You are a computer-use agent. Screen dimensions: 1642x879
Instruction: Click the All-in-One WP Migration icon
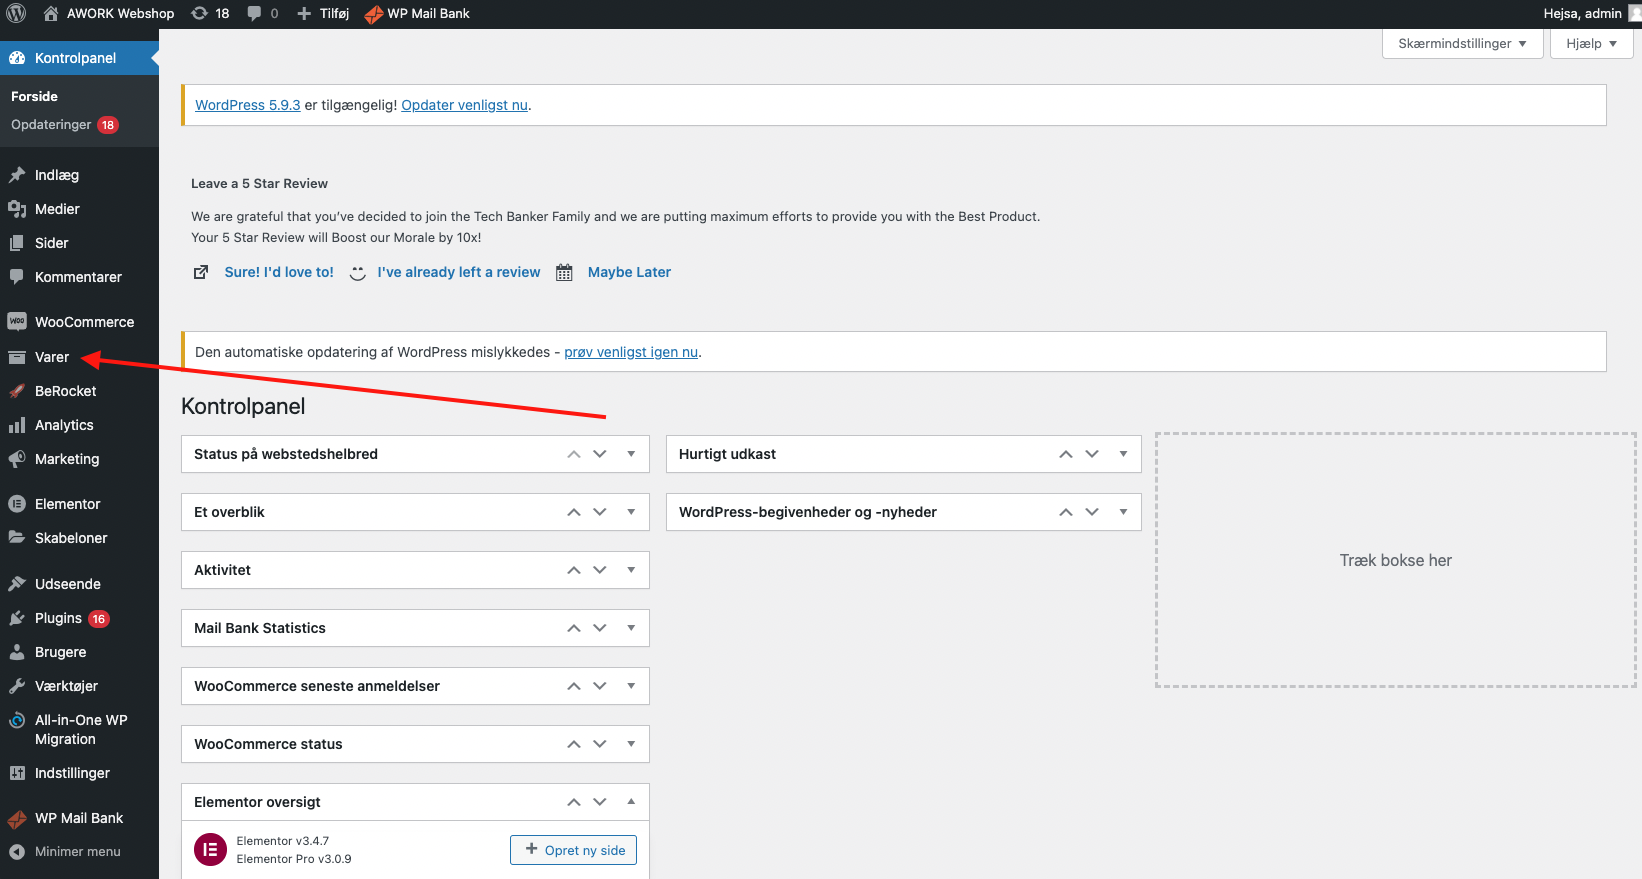coord(17,720)
